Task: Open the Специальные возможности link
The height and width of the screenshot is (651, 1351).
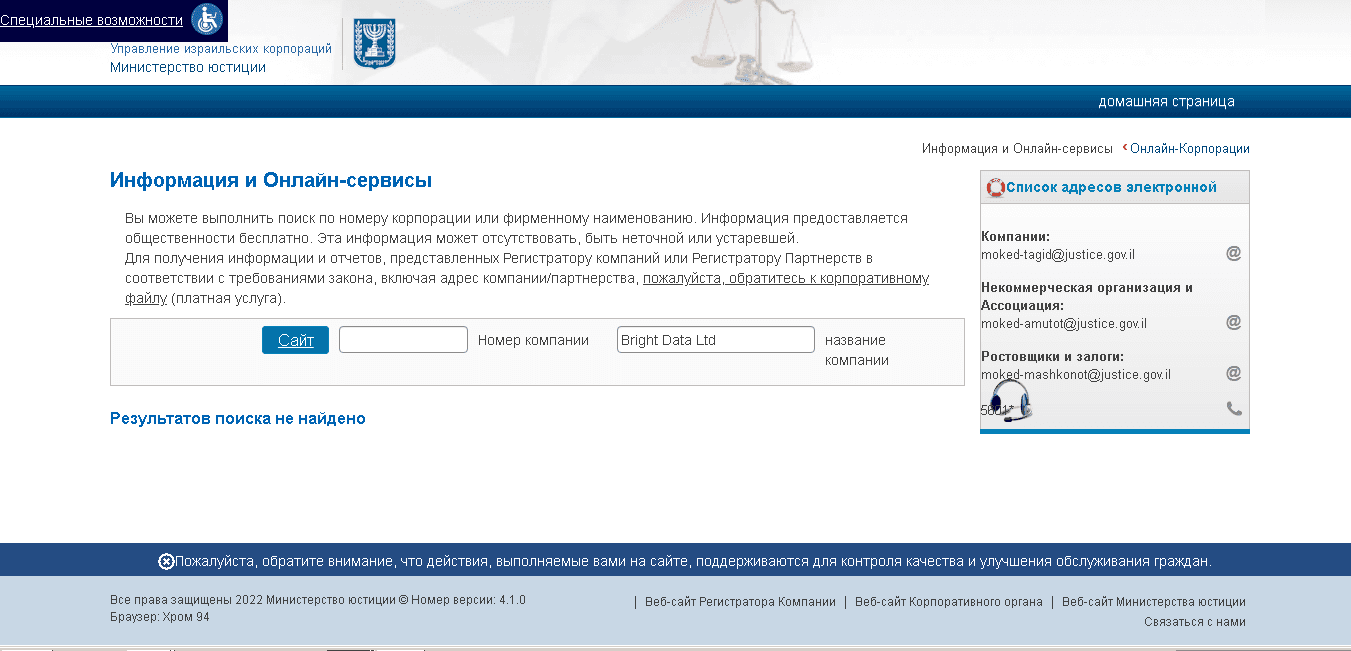Action: click(88, 20)
